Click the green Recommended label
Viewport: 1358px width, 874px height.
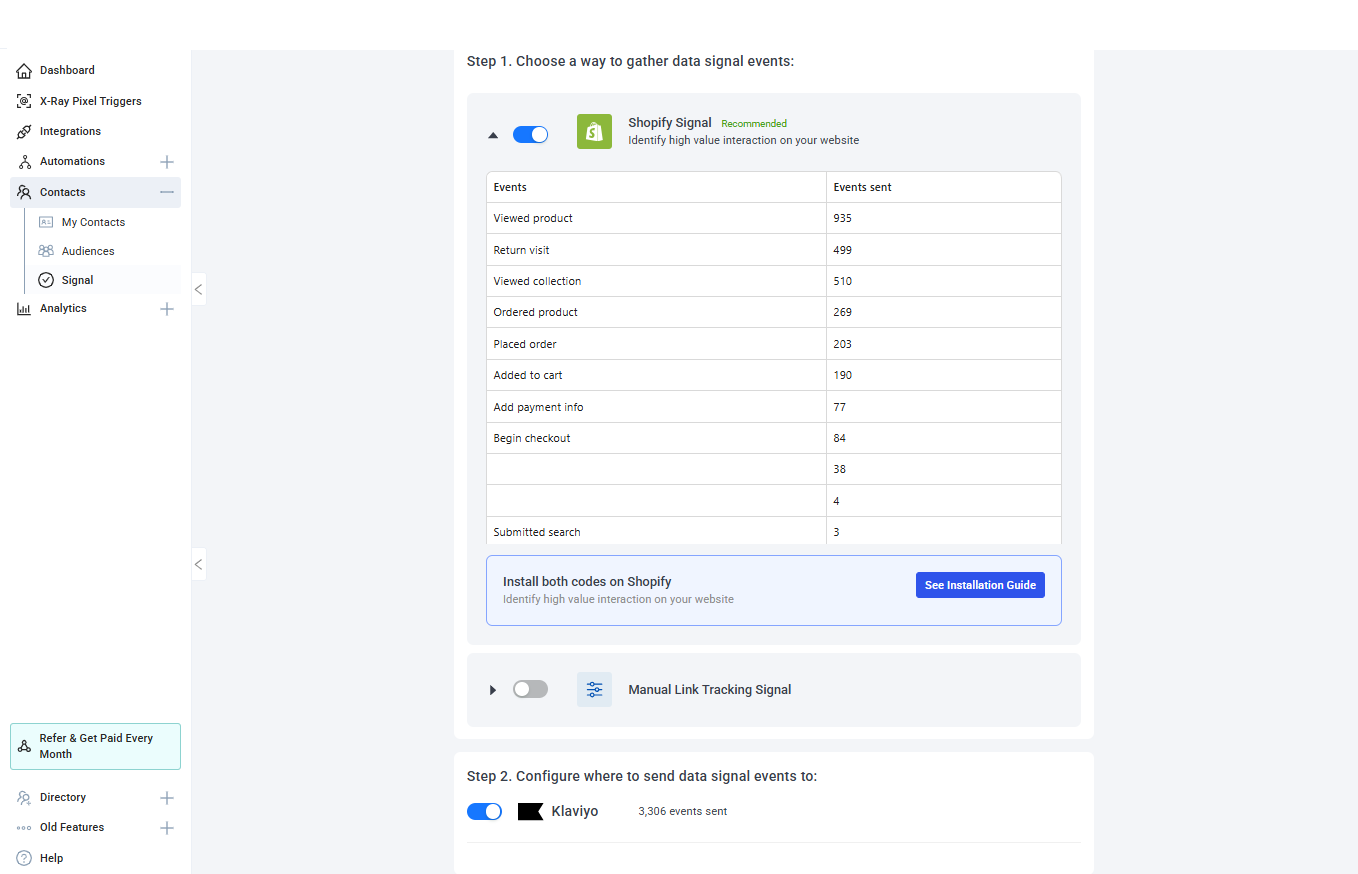tap(754, 124)
